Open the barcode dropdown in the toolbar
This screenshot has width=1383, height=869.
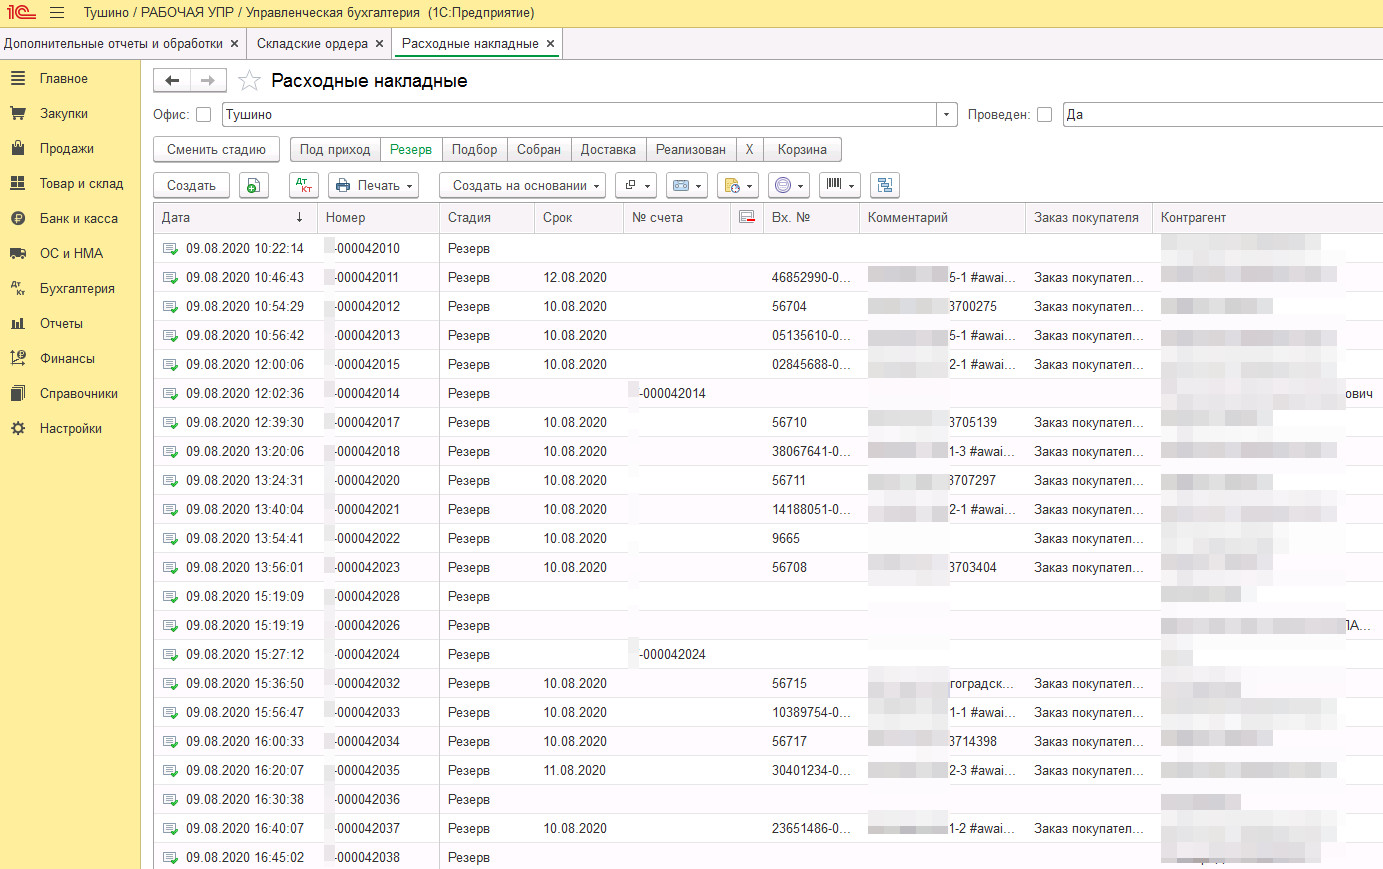coord(839,185)
